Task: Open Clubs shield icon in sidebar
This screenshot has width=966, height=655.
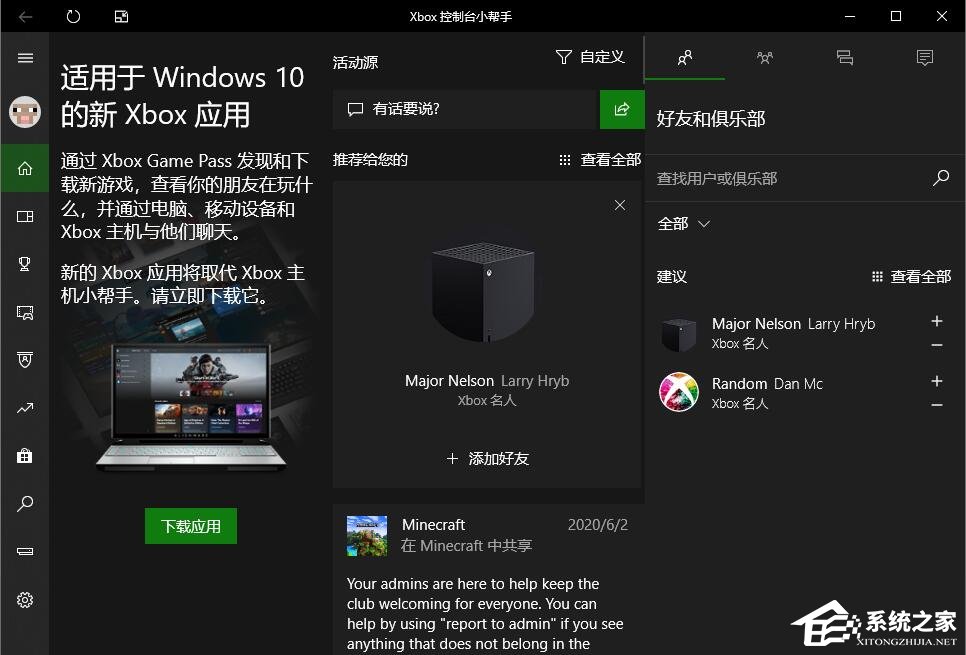Action: 25,360
